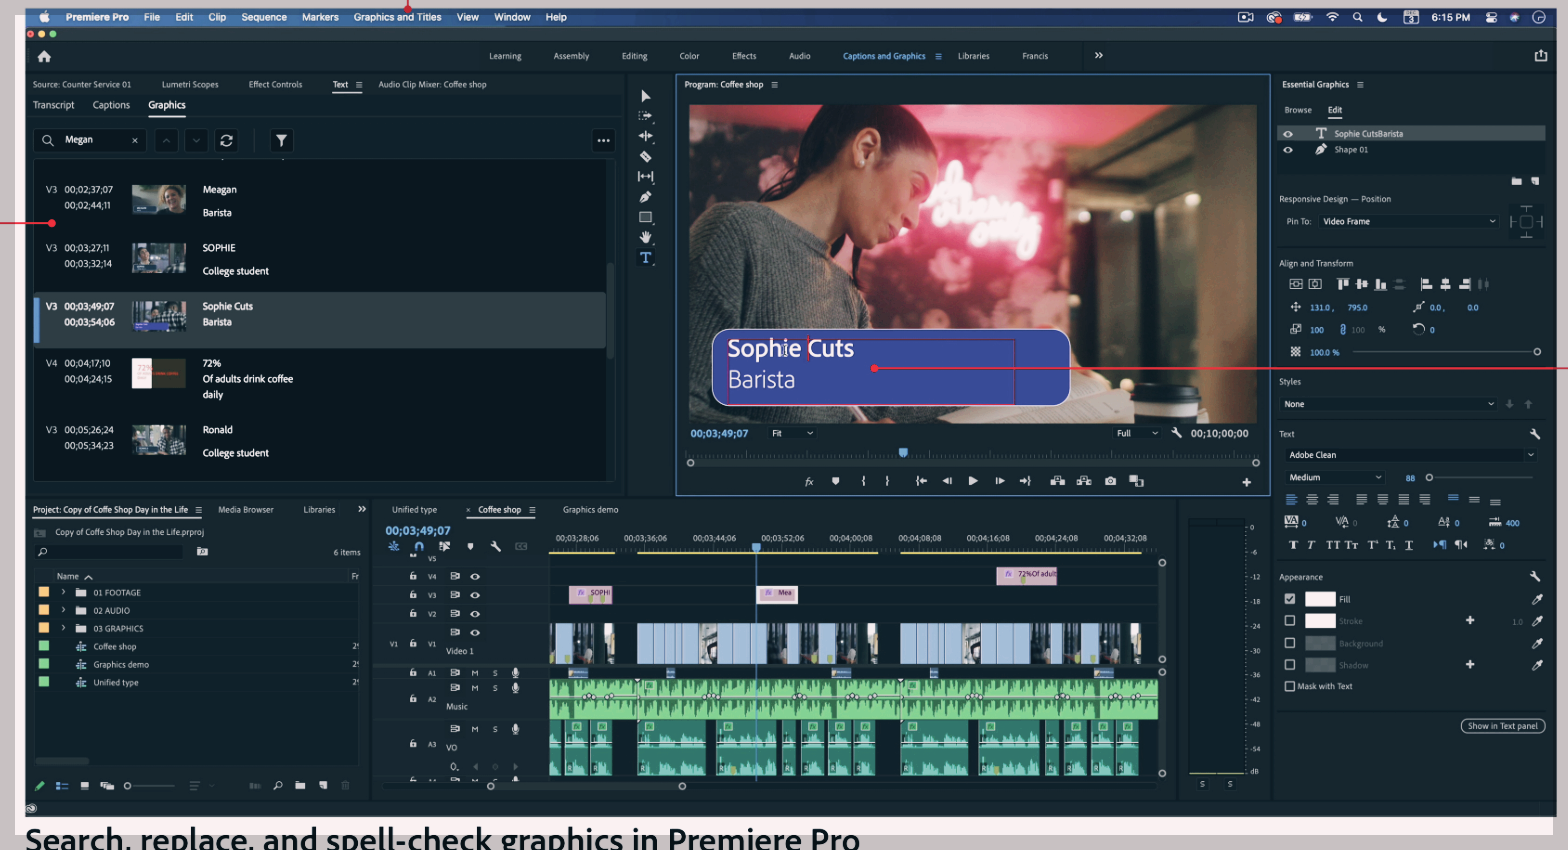The image size is (1568, 850).
Task: Select the Razor tool
Action: click(646, 157)
